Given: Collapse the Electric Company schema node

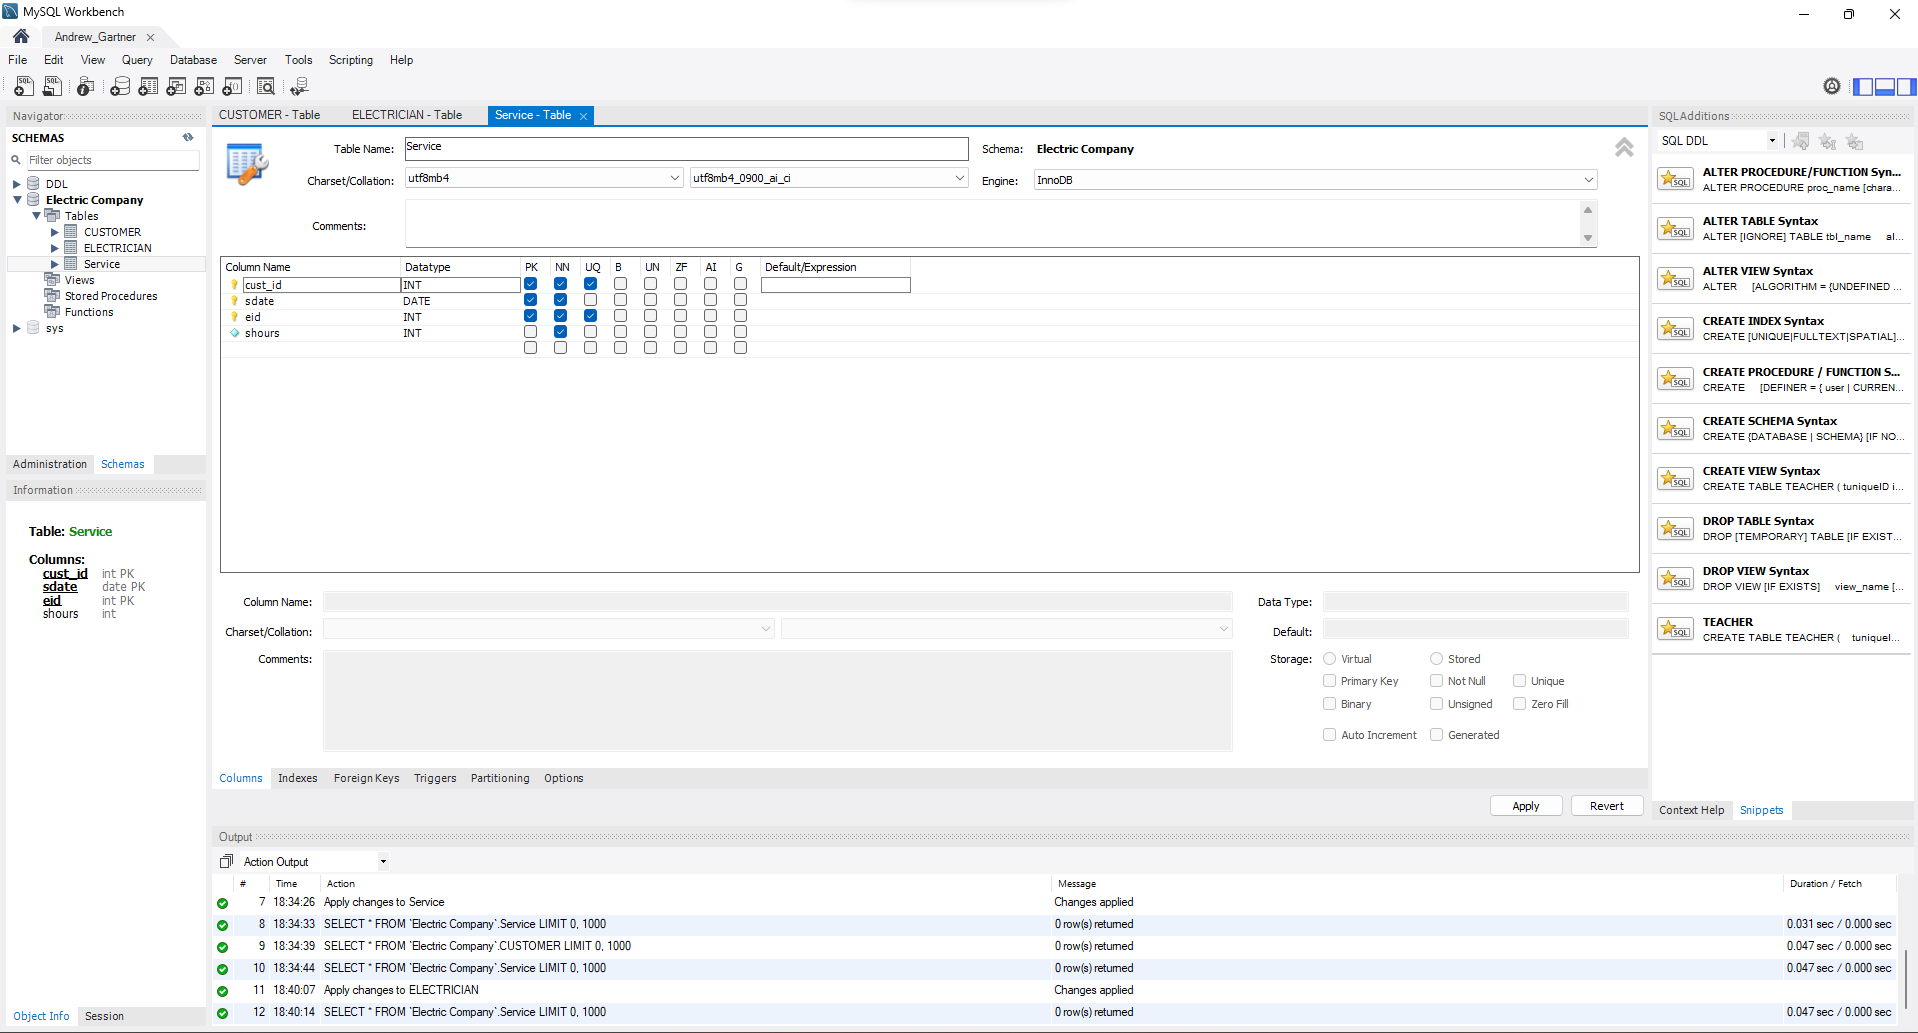Looking at the screenshot, I should (x=17, y=200).
